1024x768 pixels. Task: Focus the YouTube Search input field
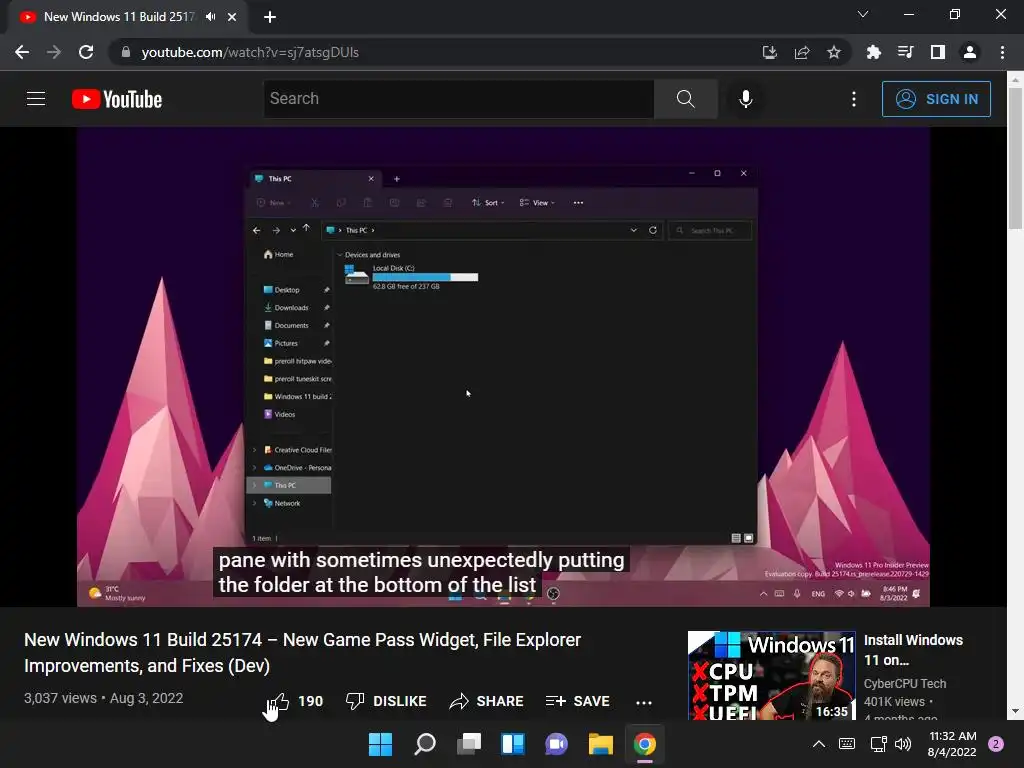(x=458, y=99)
